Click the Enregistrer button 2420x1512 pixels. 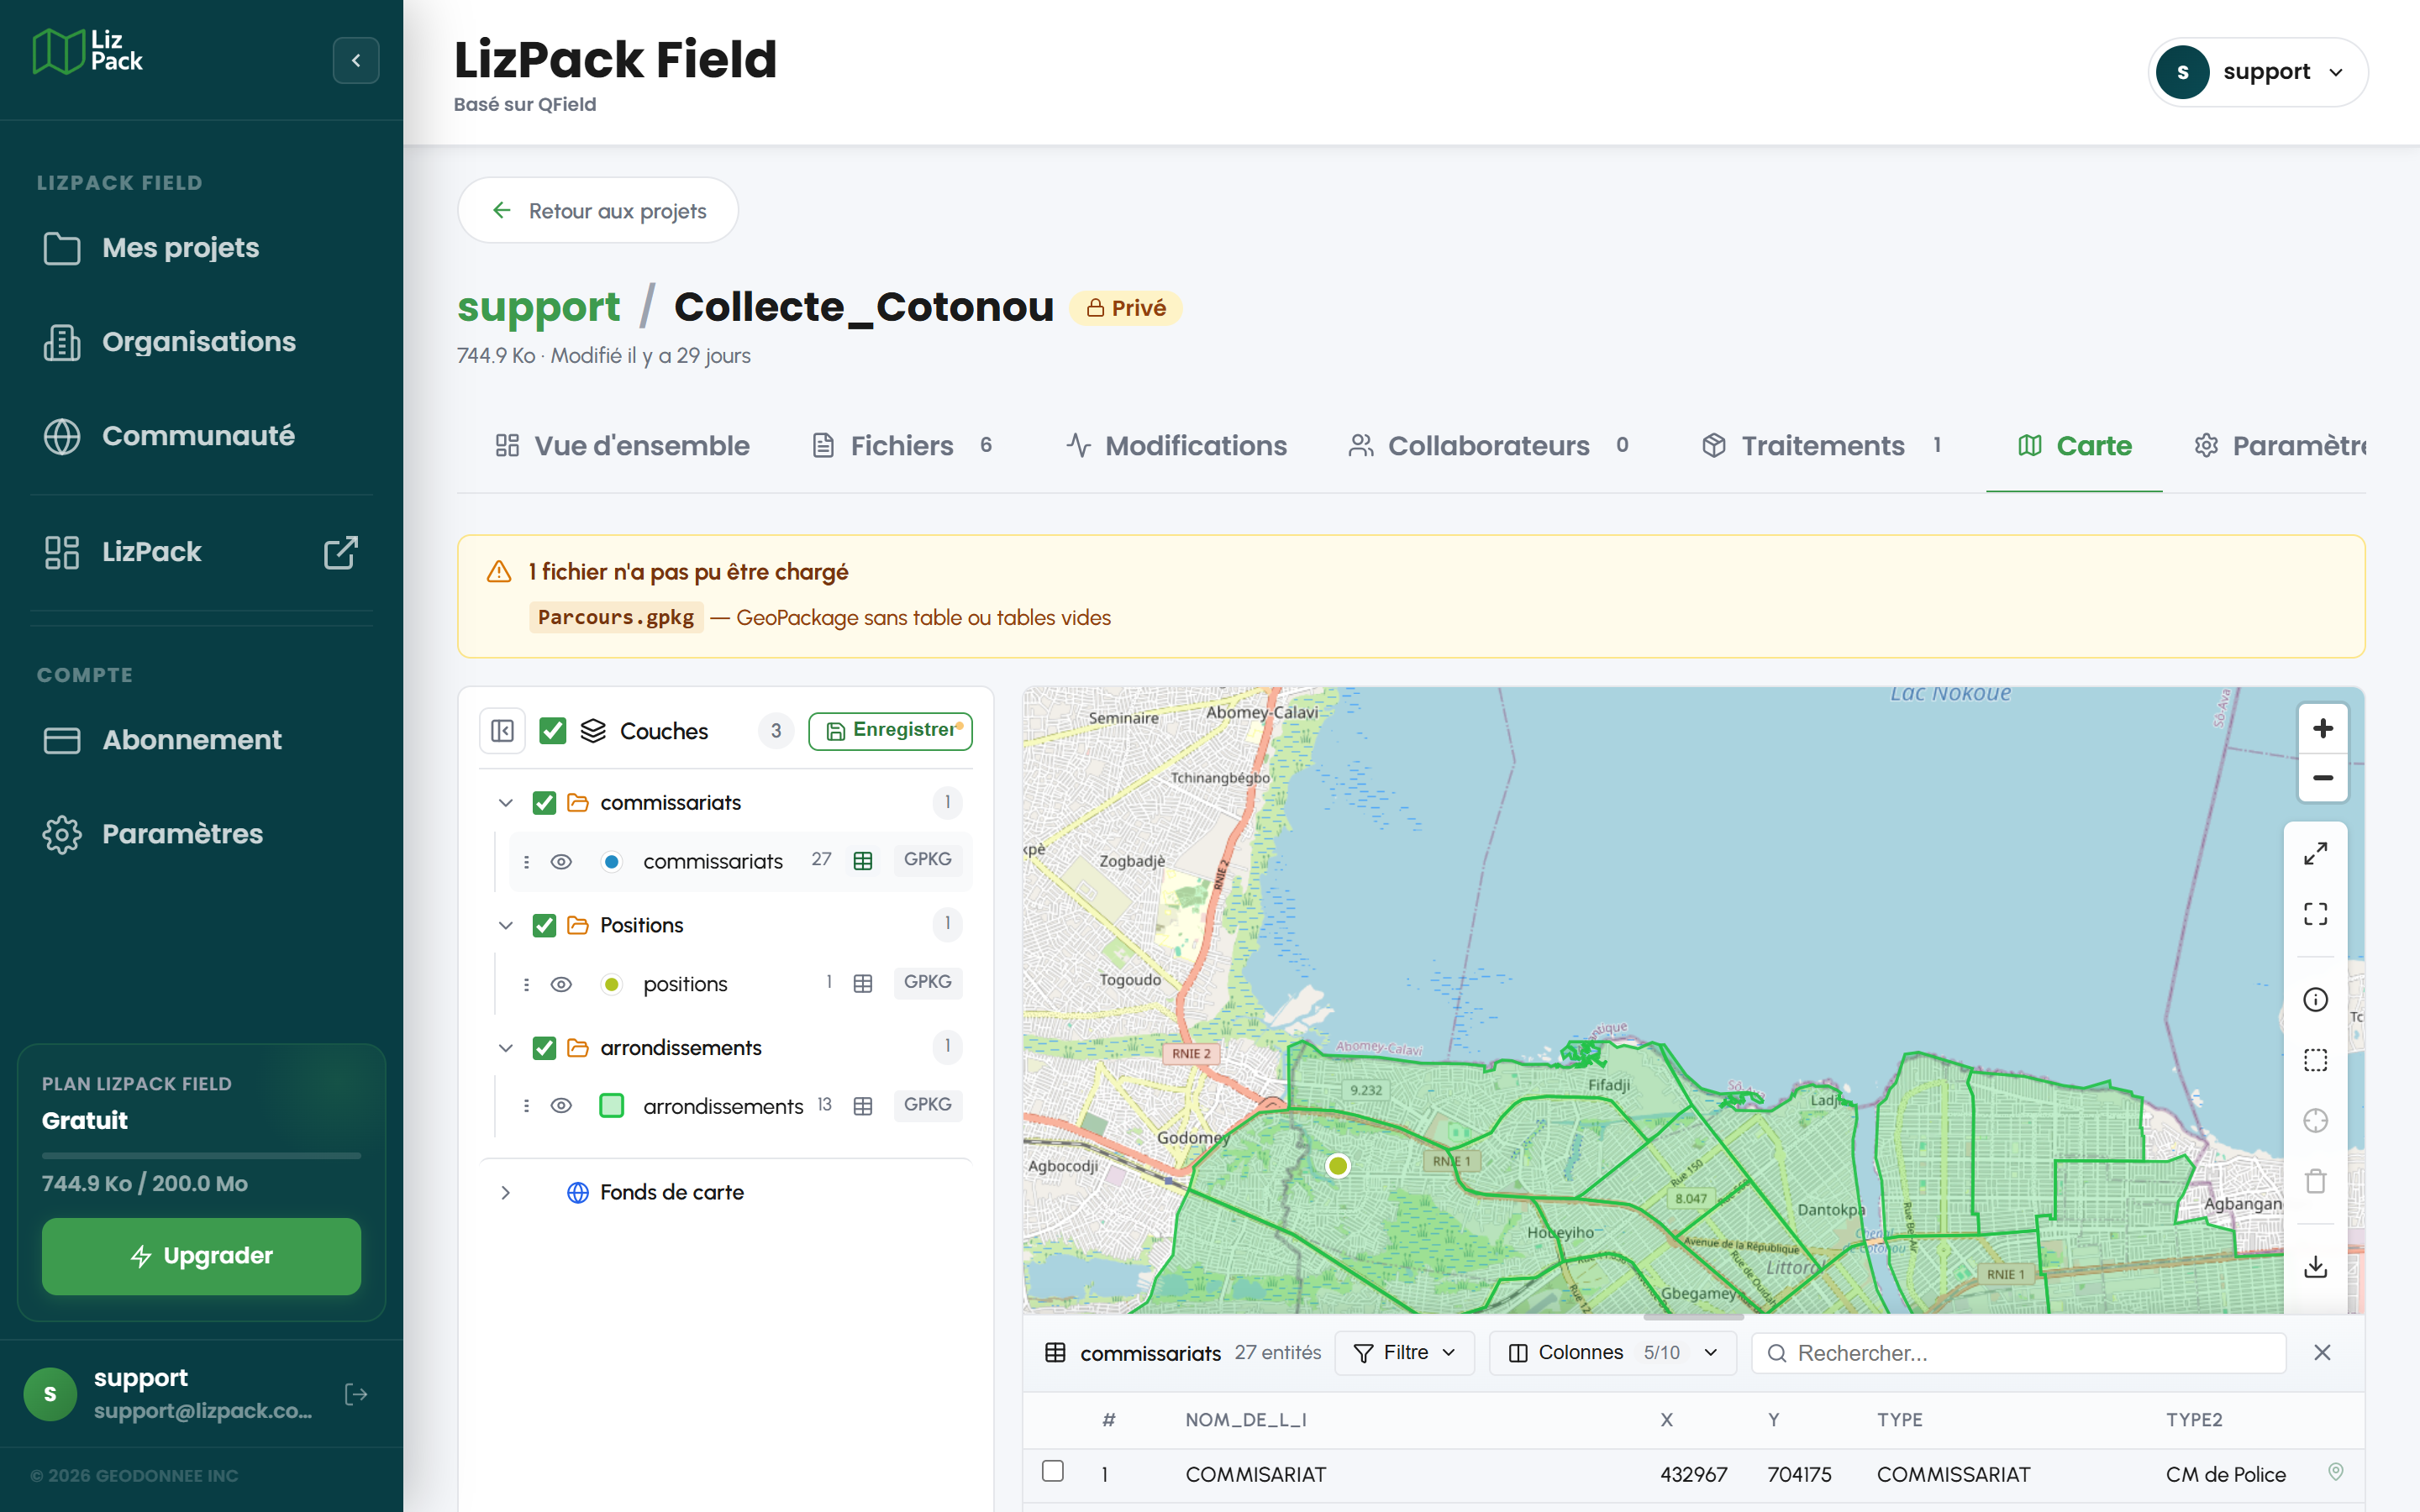890,731
